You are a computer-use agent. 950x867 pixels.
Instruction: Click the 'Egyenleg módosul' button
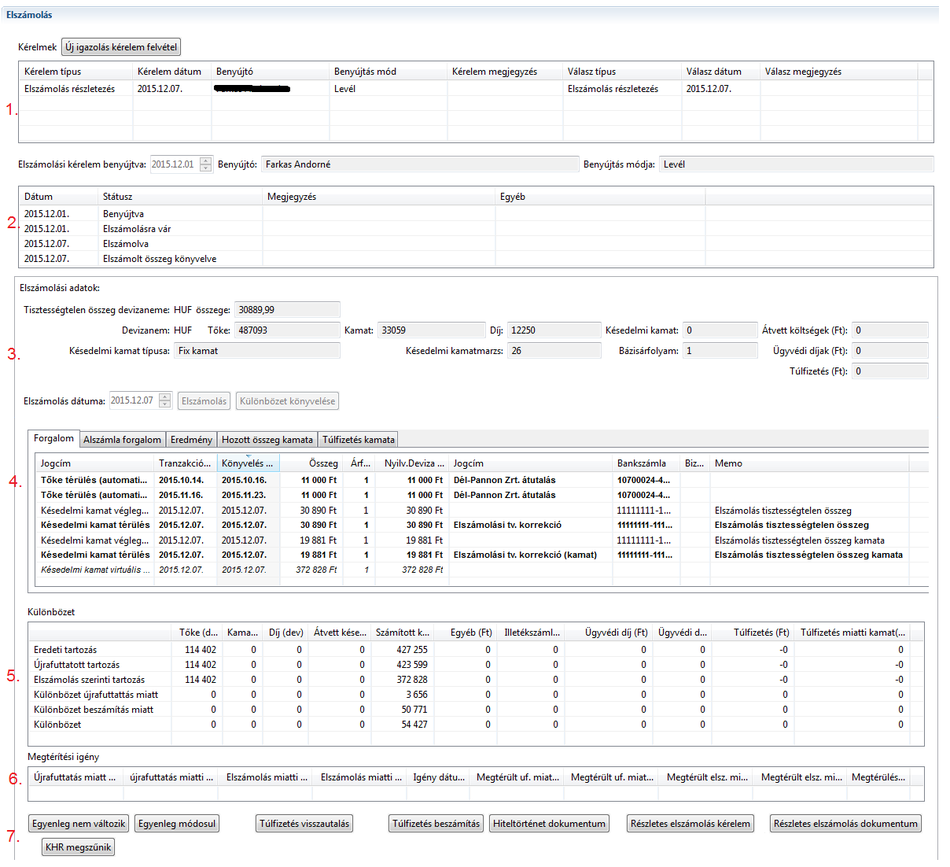[x=178, y=824]
